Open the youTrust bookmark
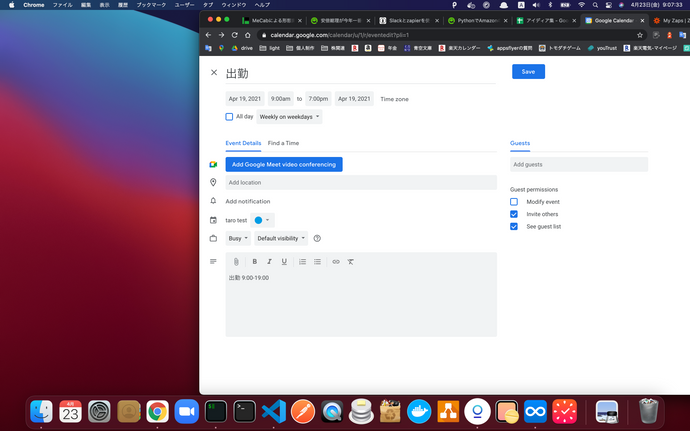 [602, 48]
